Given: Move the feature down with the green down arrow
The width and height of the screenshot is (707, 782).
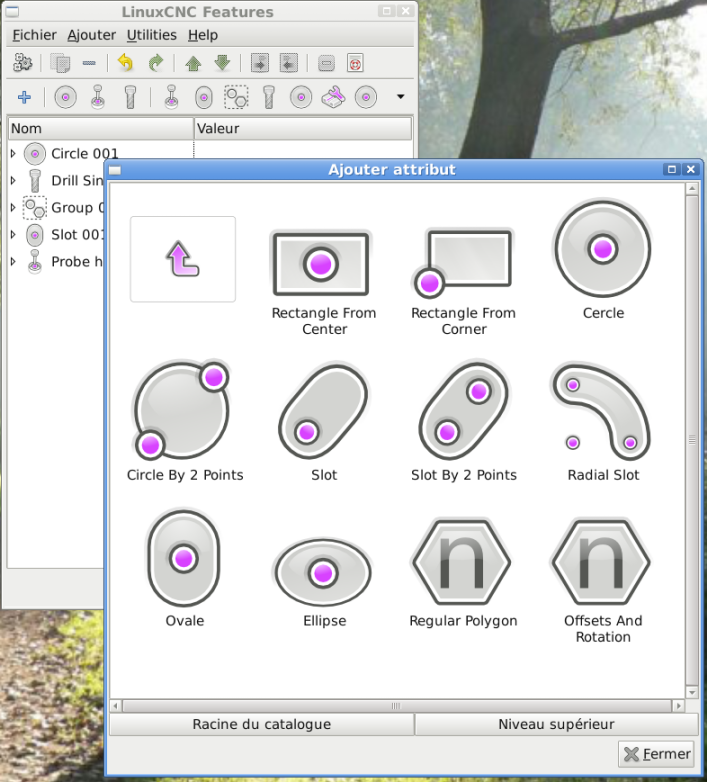Looking at the screenshot, I should 222,63.
